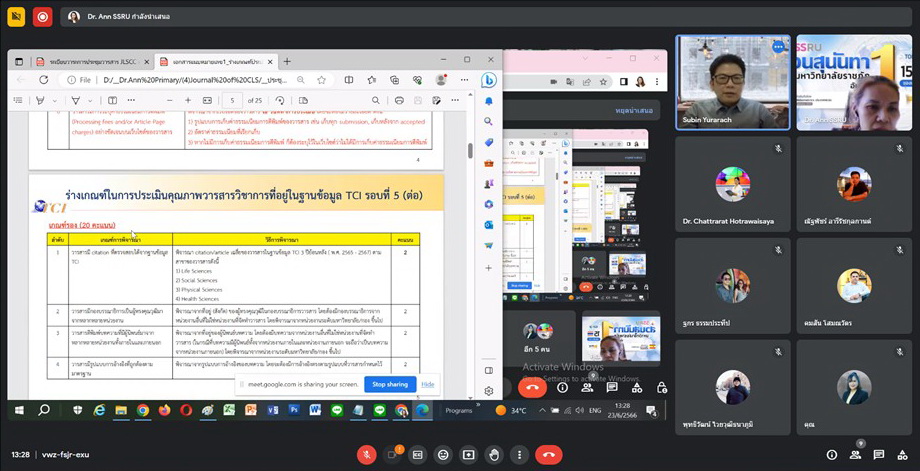Click the PDF viewer vertical scrollbar
This screenshot has width=920, height=471.
pos(470,150)
